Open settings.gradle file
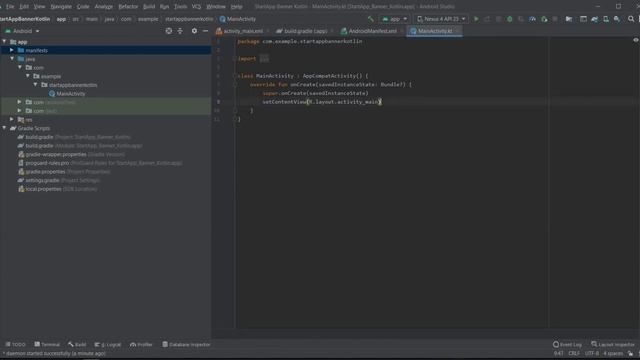640x360 pixels. click(58, 180)
